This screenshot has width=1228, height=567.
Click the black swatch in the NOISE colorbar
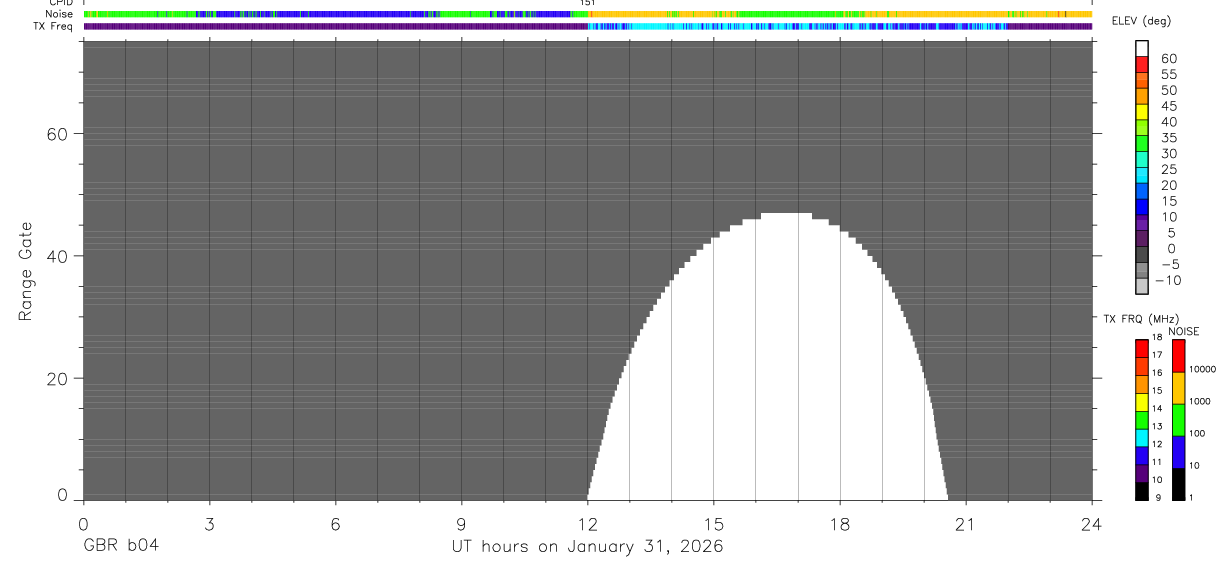(1178, 484)
